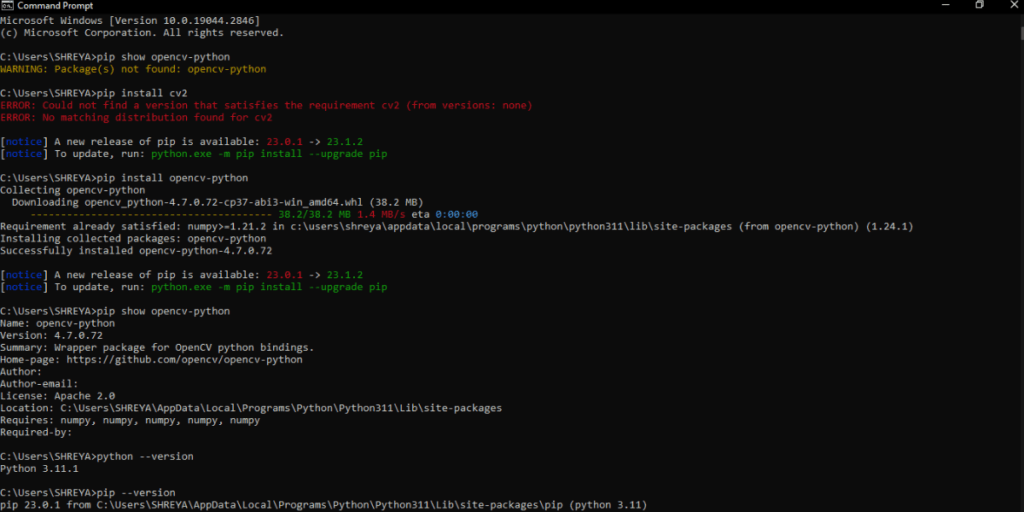Image resolution: width=1024 pixels, height=512 pixels.
Task: Click the "Version: 4.7.0.72" line
Action: 52,336
